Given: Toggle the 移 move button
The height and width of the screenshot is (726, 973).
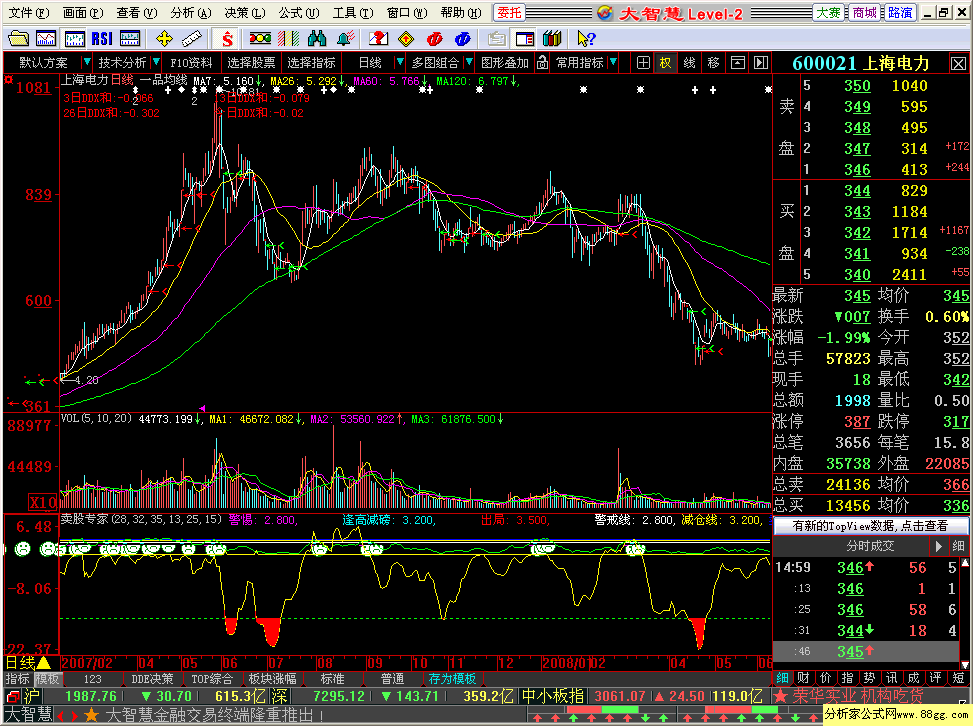Looking at the screenshot, I should pos(714,63).
